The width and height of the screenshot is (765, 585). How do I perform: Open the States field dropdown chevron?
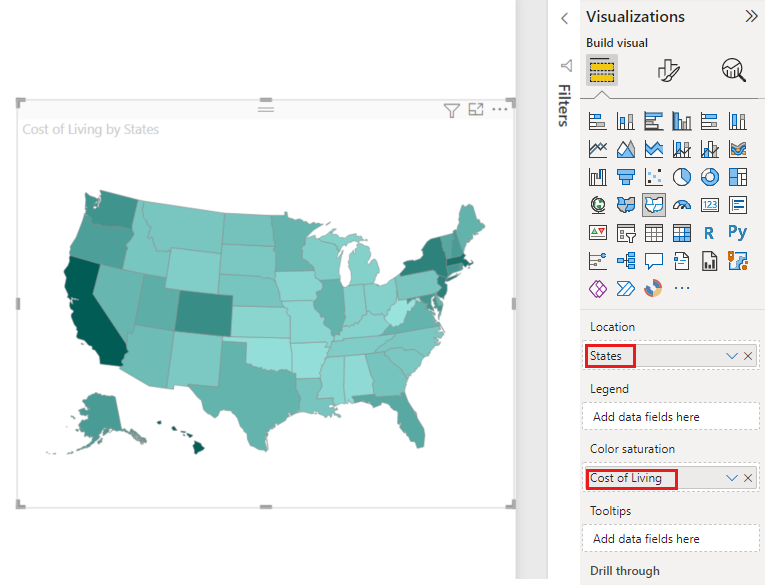coord(731,356)
